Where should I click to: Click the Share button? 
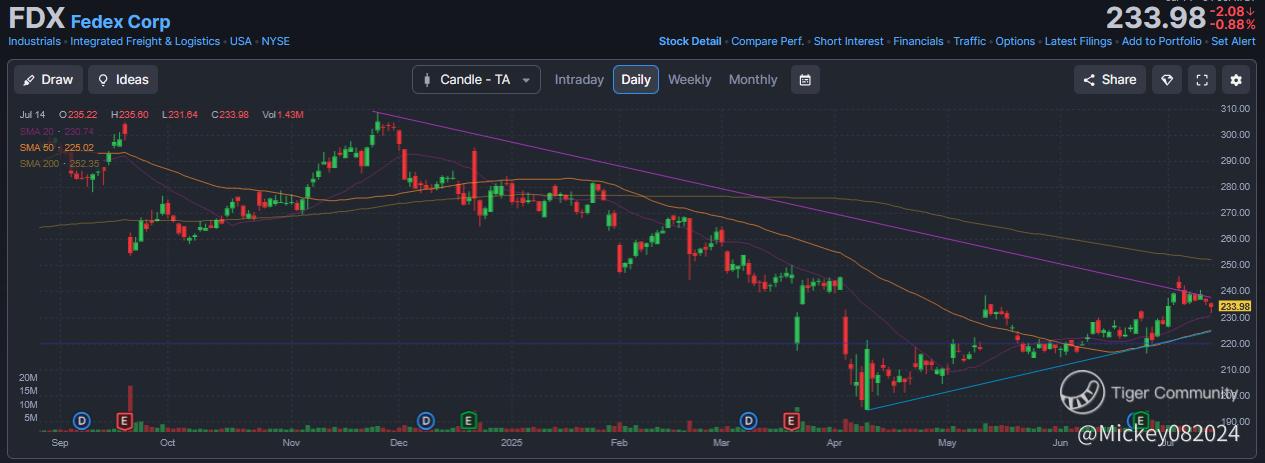(x=1110, y=80)
